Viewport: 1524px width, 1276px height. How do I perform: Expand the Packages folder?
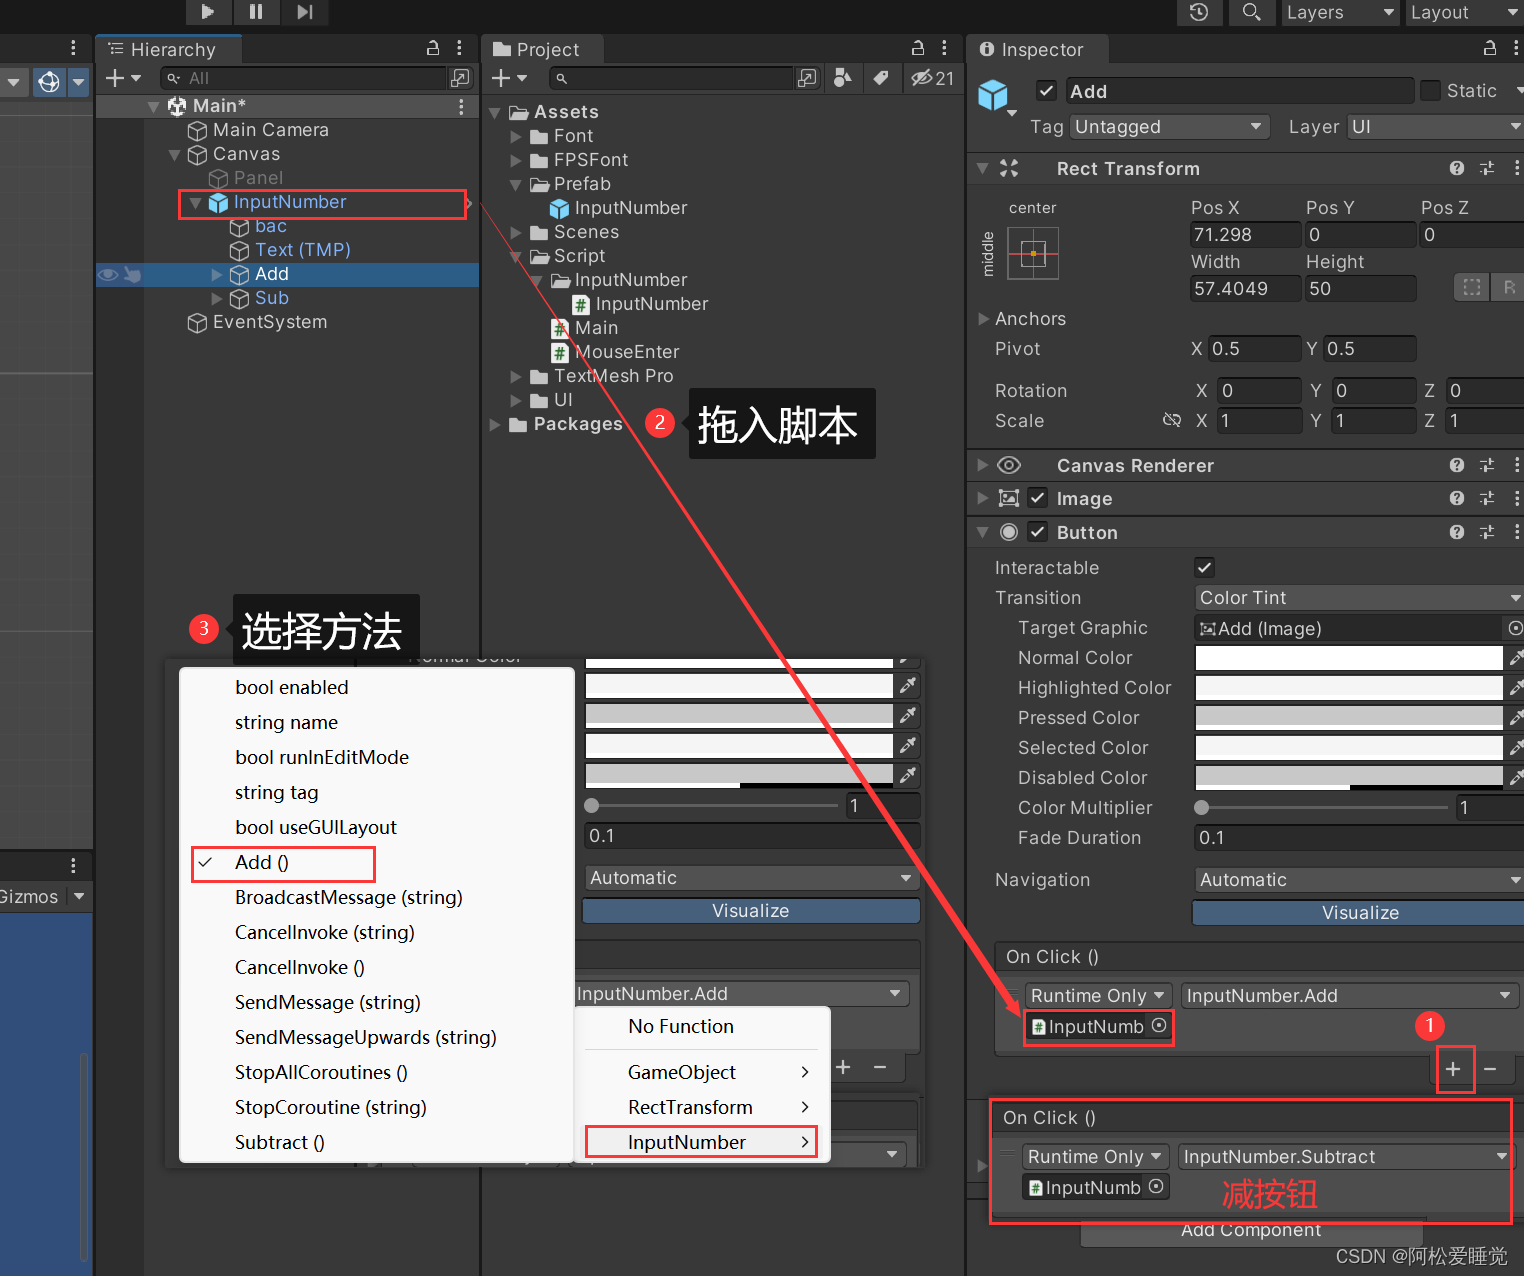(495, 424)
